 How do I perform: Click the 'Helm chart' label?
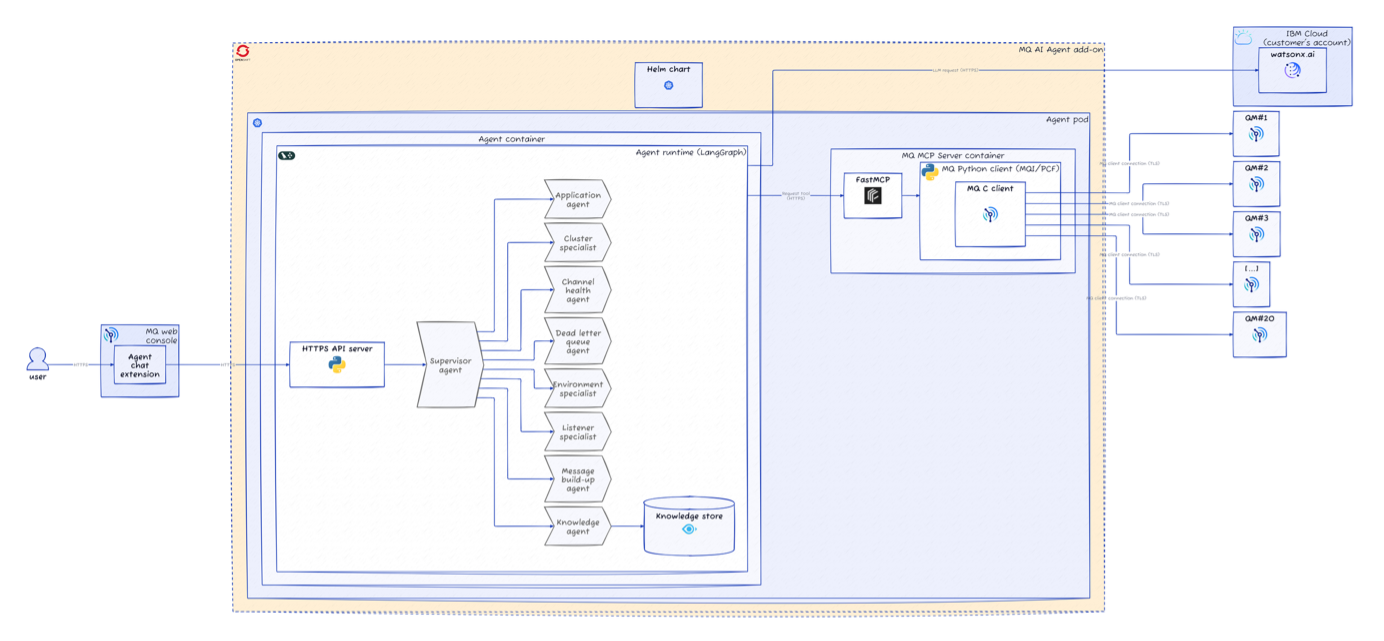pos(669,69)
